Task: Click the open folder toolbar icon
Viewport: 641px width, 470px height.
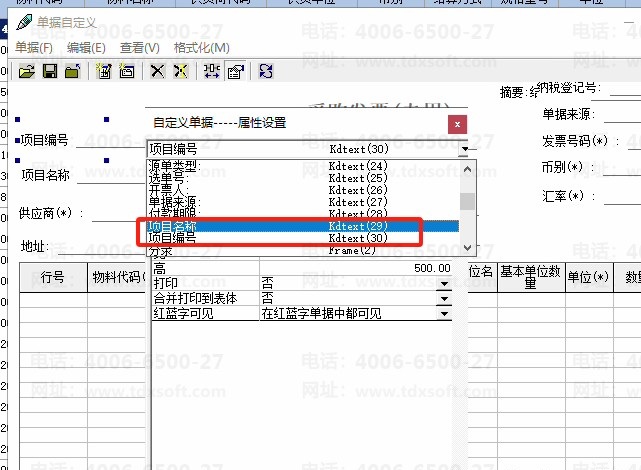Action: coord(27,72)
